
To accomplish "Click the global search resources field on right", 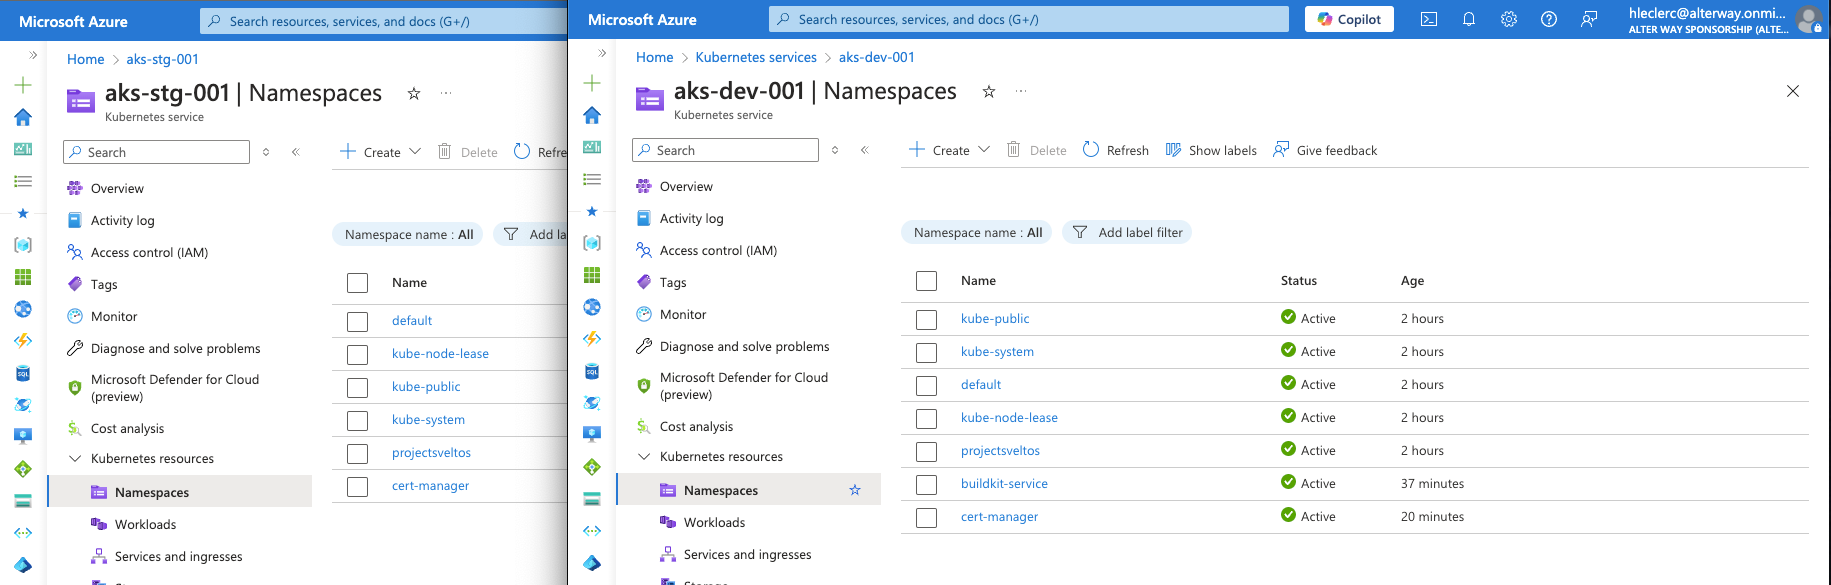I will tap(1028, 19).
